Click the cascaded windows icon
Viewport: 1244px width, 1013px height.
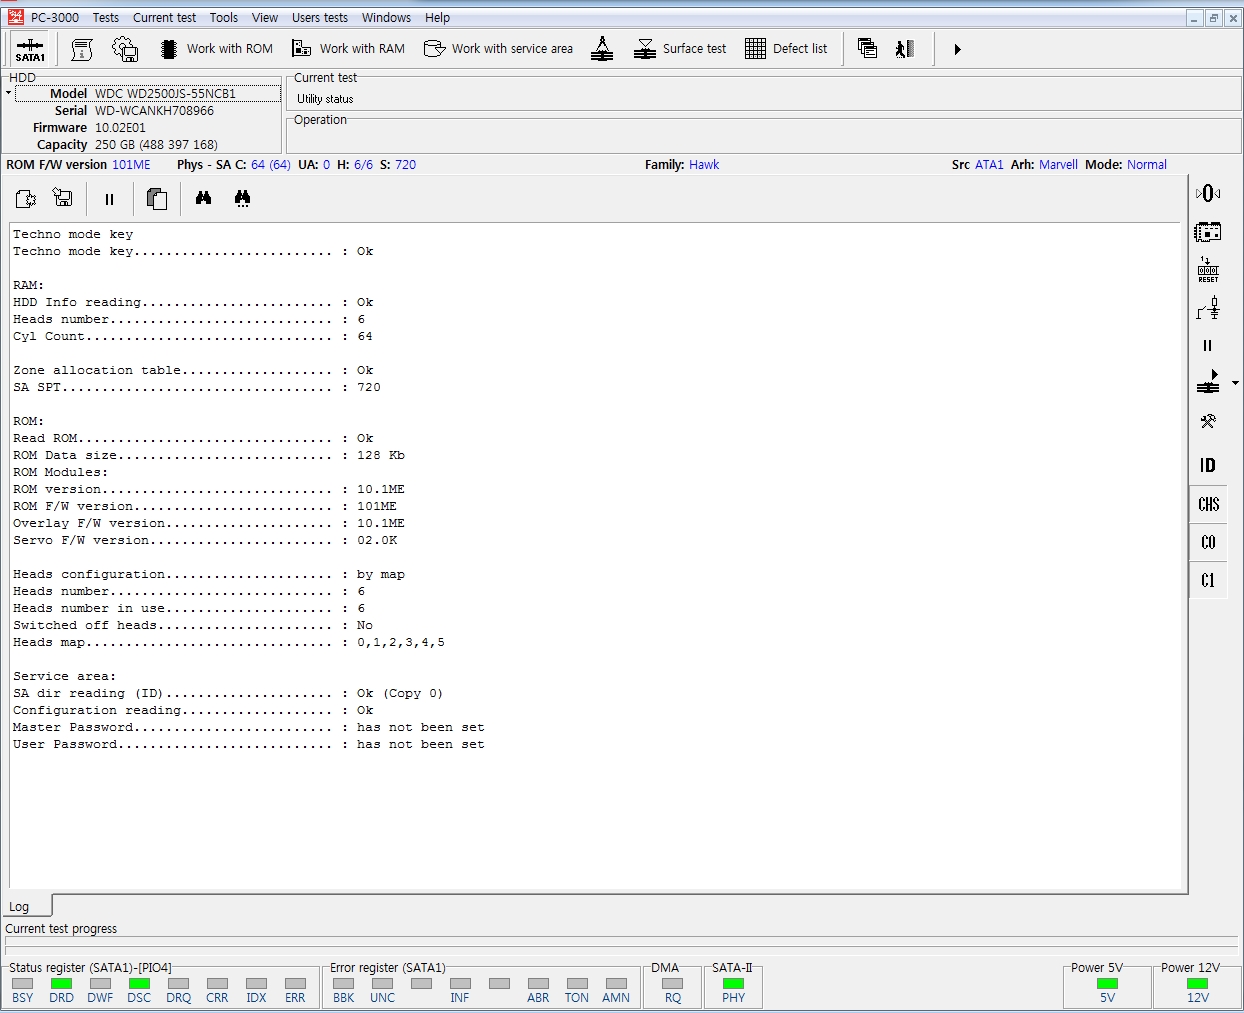pos(867,48)
